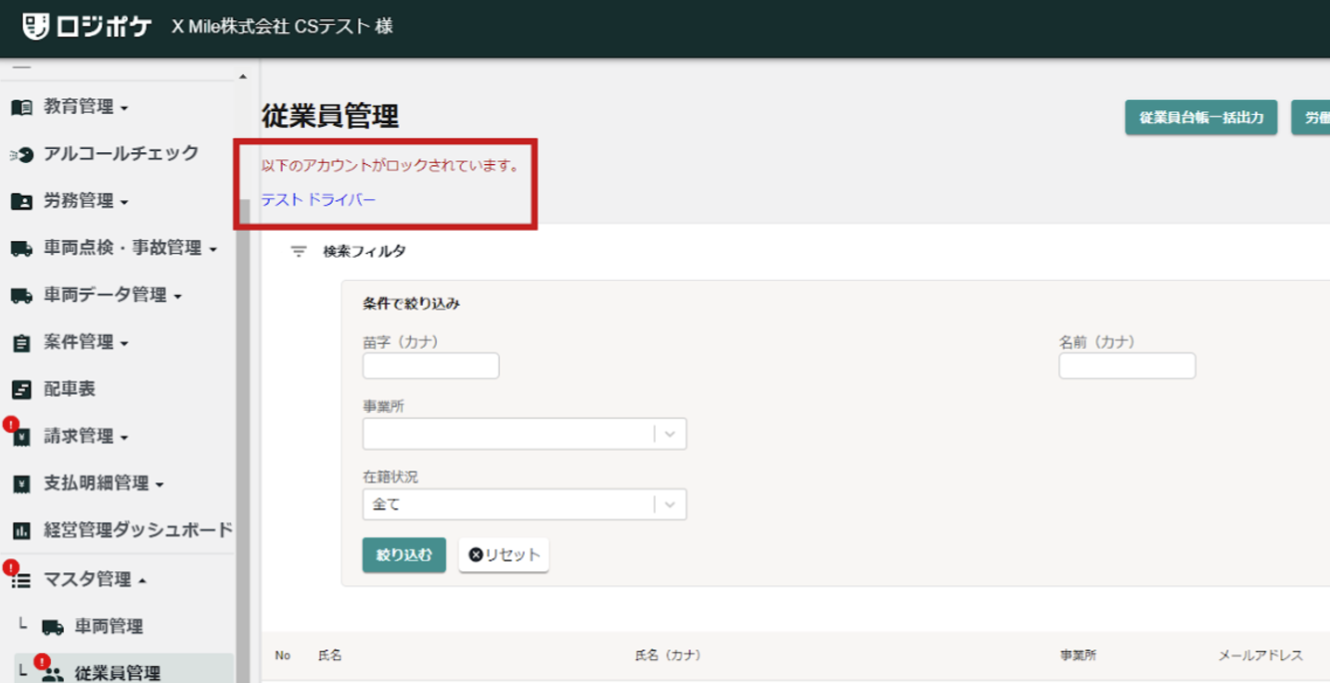Viewport: 1330px width, 683px height.
Task: Click the filter icon beside 検索フィルタ
Action: coord(298,252)
